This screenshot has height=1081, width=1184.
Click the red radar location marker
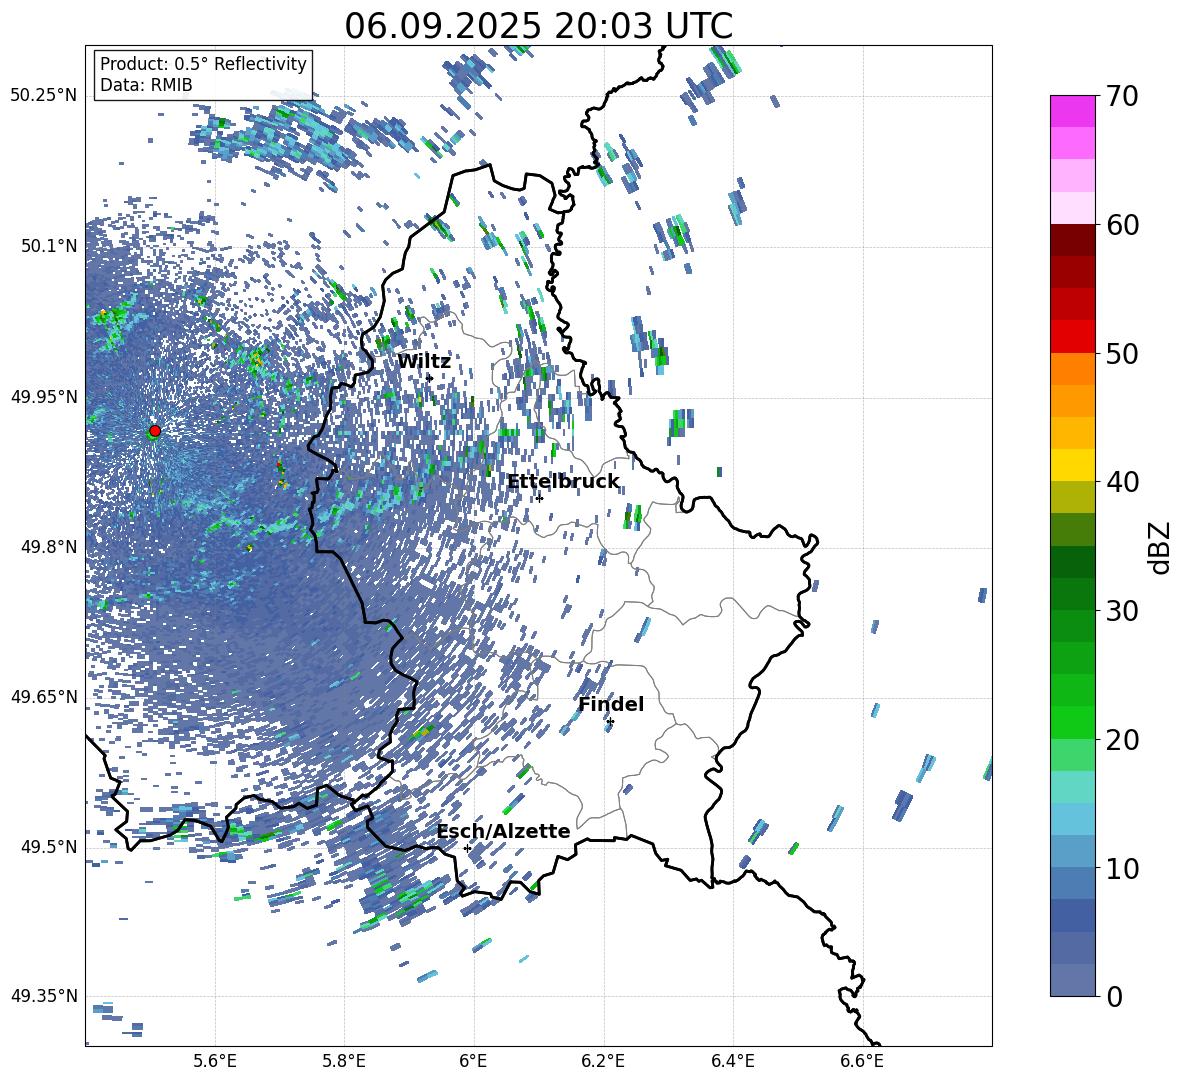tap(155, 431)
